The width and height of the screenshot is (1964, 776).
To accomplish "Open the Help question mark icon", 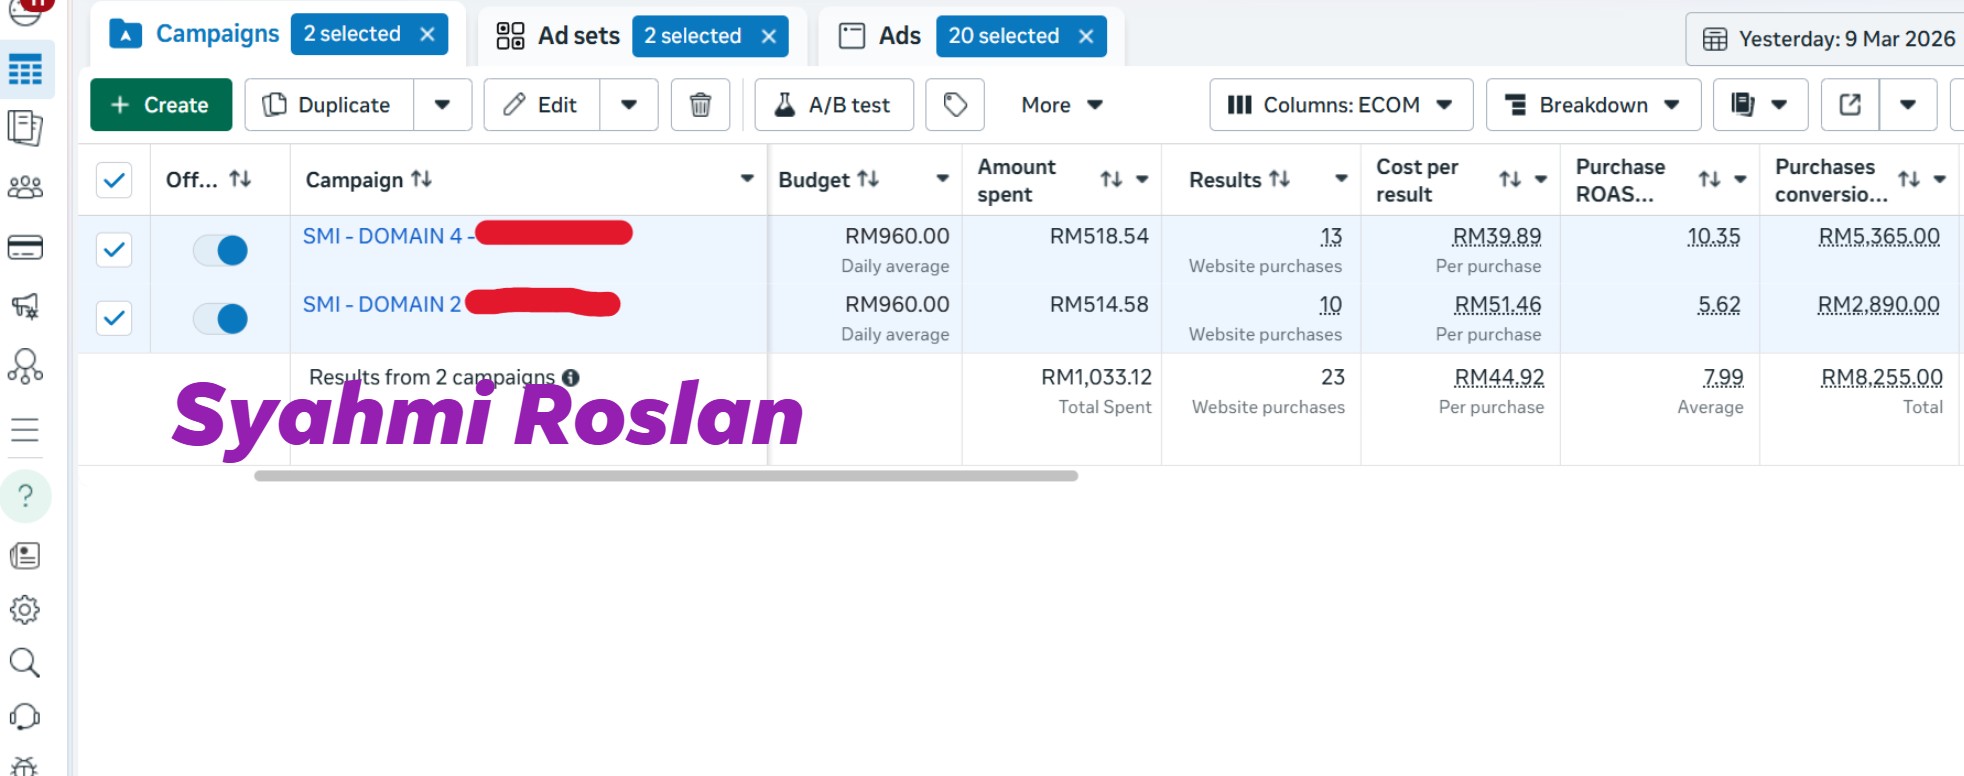I will tap(25, 496).
